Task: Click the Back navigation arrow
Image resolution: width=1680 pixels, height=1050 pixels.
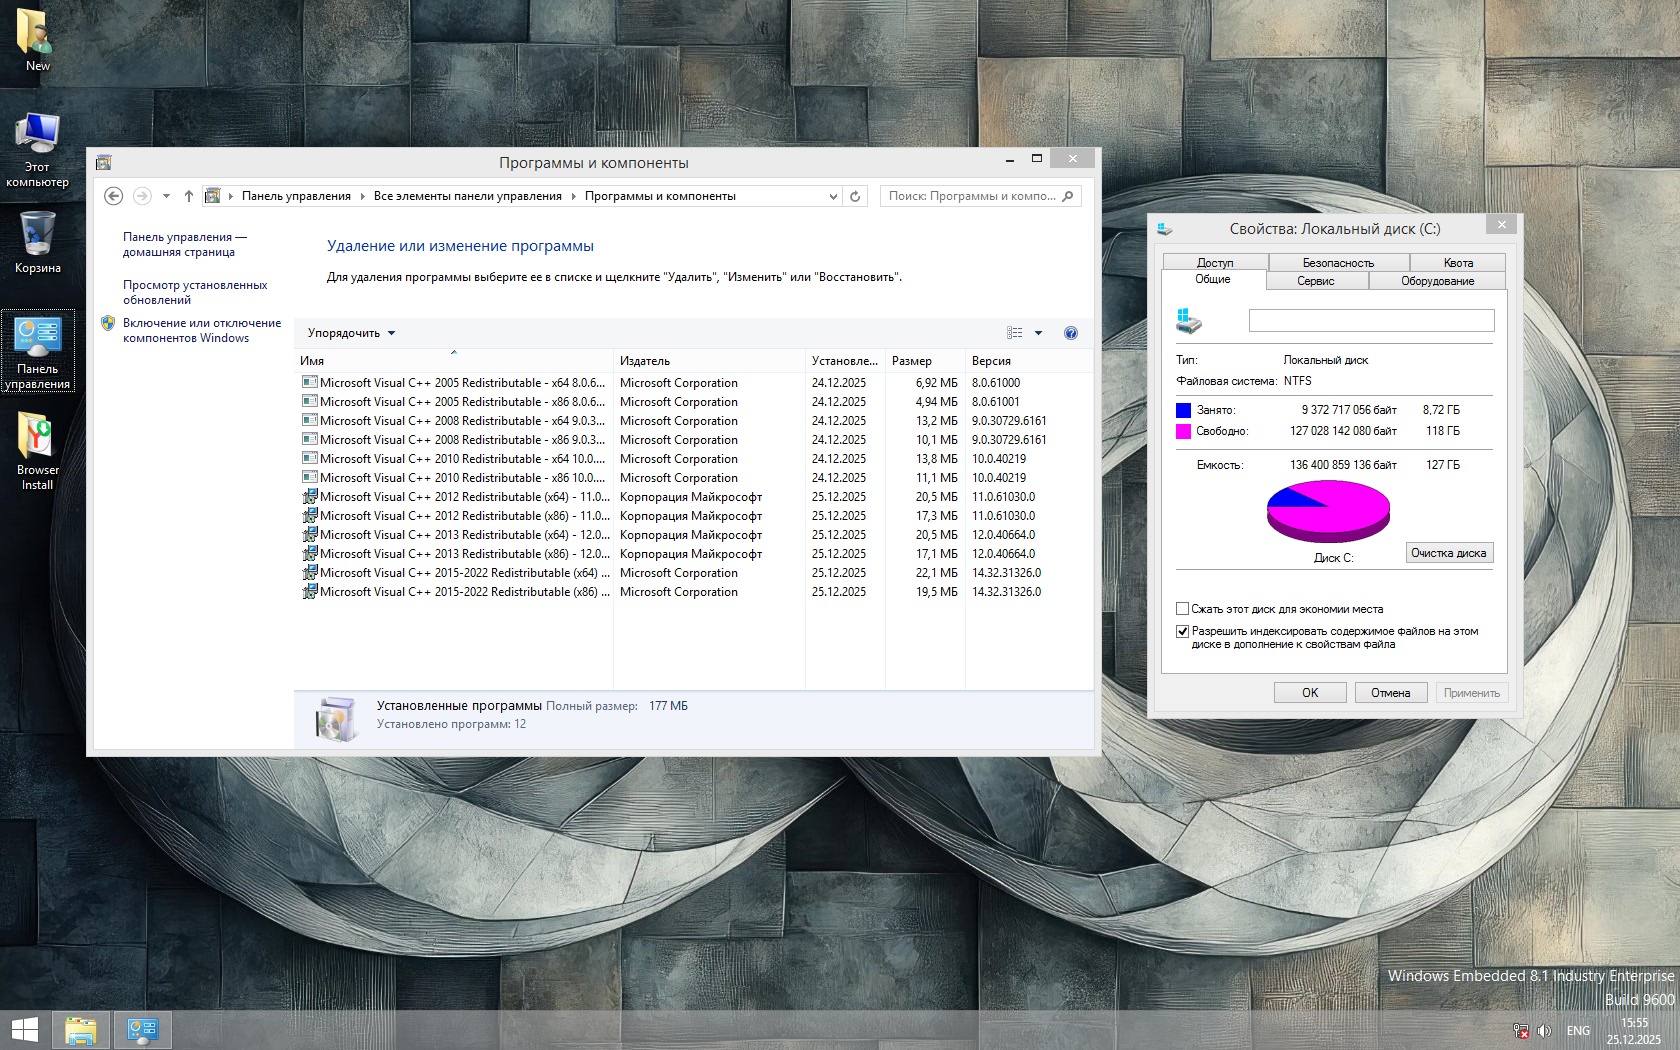Action: point(113,196)
